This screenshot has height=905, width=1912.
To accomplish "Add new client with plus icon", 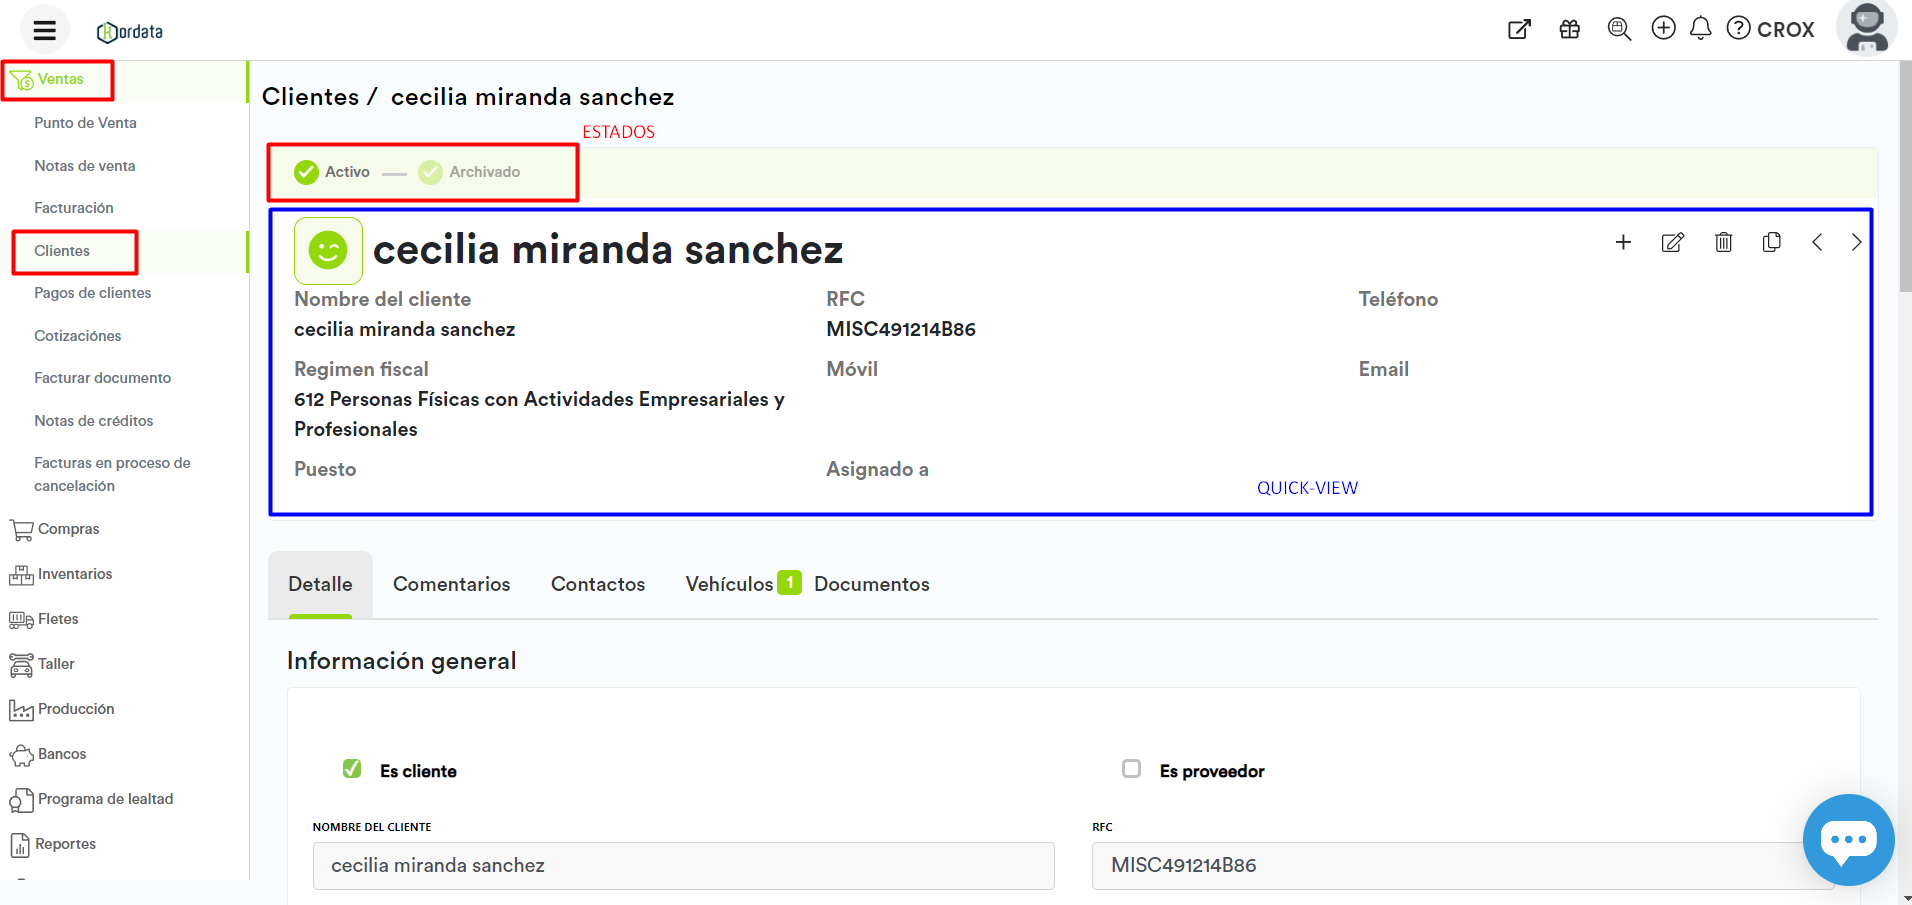I will pos(1623,242).
